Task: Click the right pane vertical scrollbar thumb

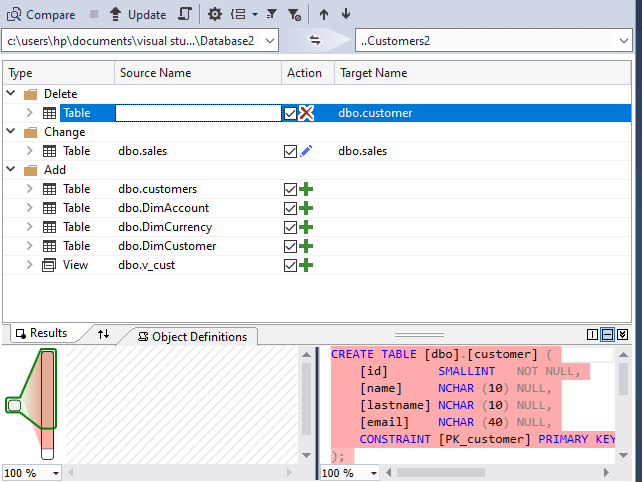Action: pos(623,379)
